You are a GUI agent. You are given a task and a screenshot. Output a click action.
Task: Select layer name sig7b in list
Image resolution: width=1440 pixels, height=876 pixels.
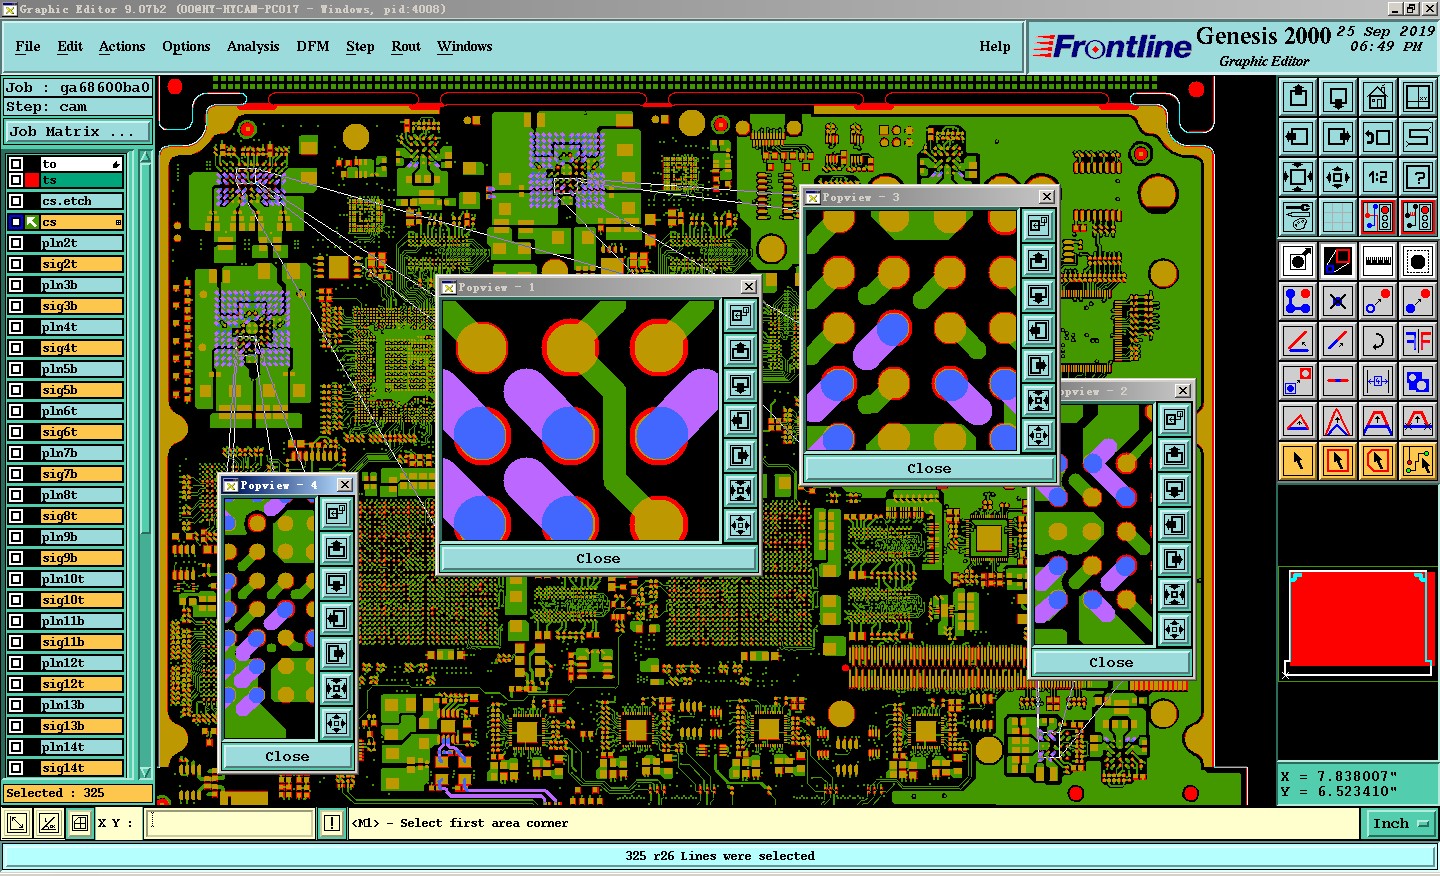tap(81, 474)
